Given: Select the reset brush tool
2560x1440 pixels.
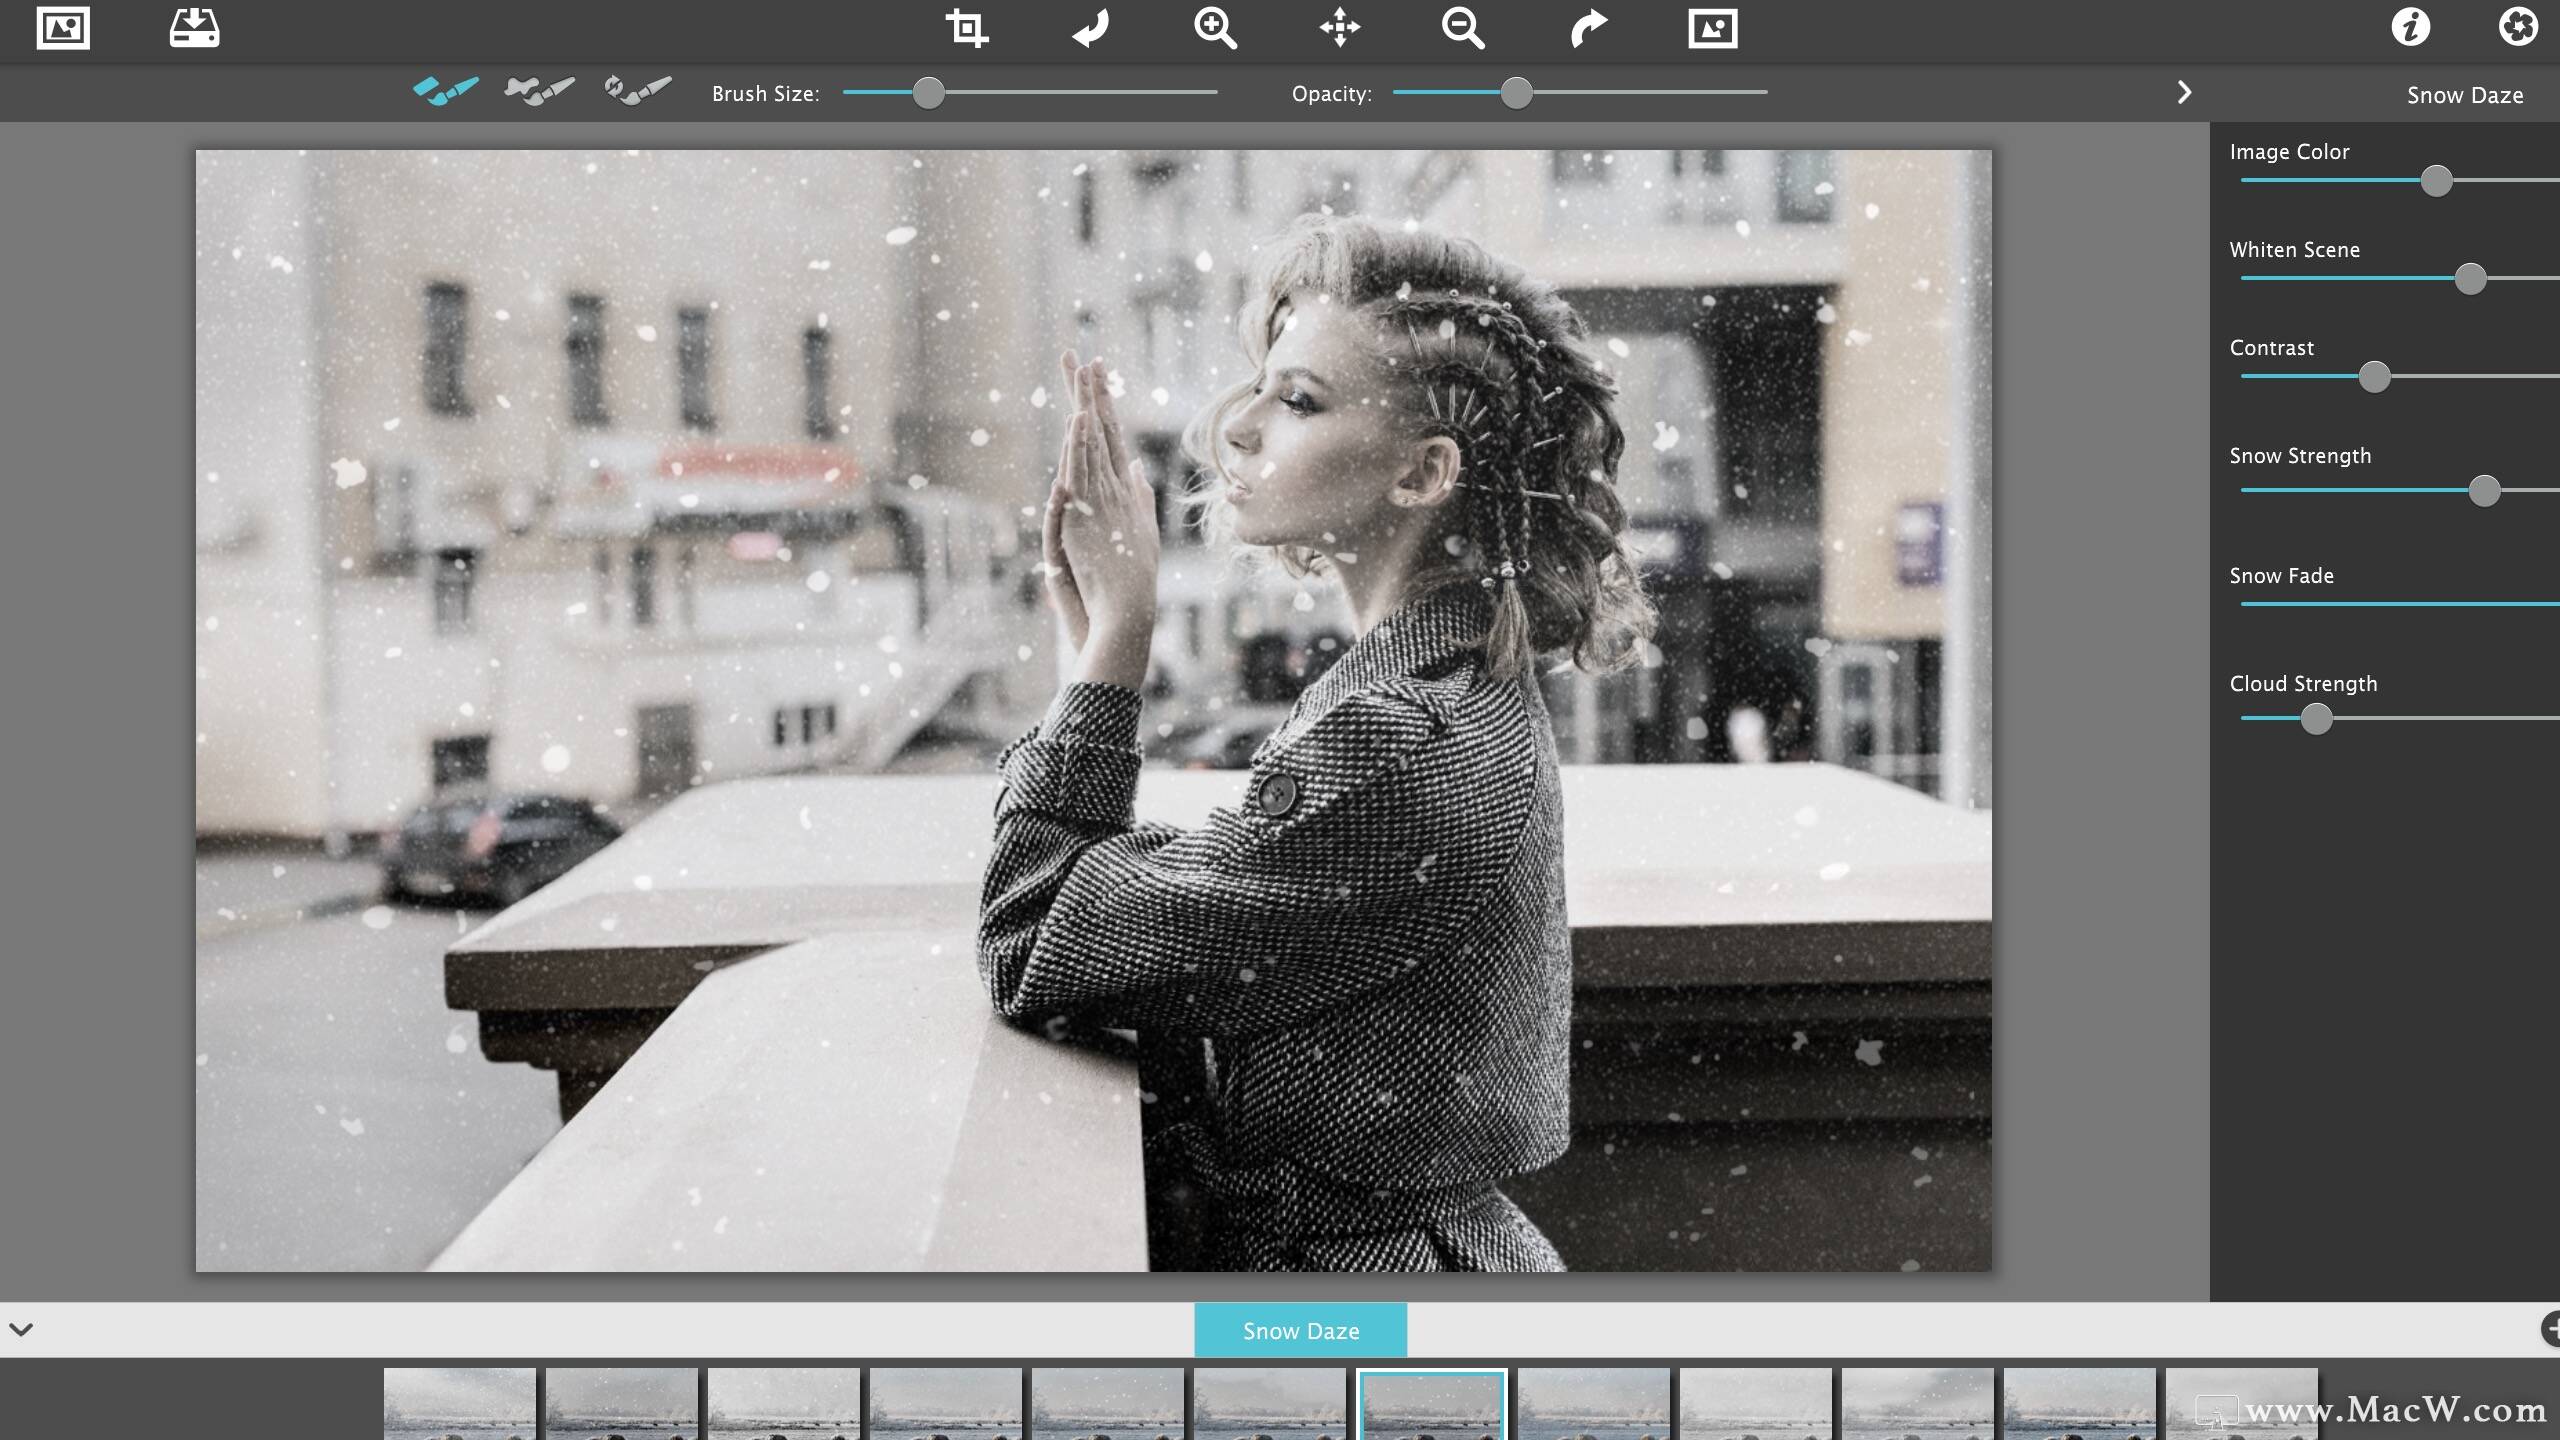Looking at the screenshot, I should 638,91.
